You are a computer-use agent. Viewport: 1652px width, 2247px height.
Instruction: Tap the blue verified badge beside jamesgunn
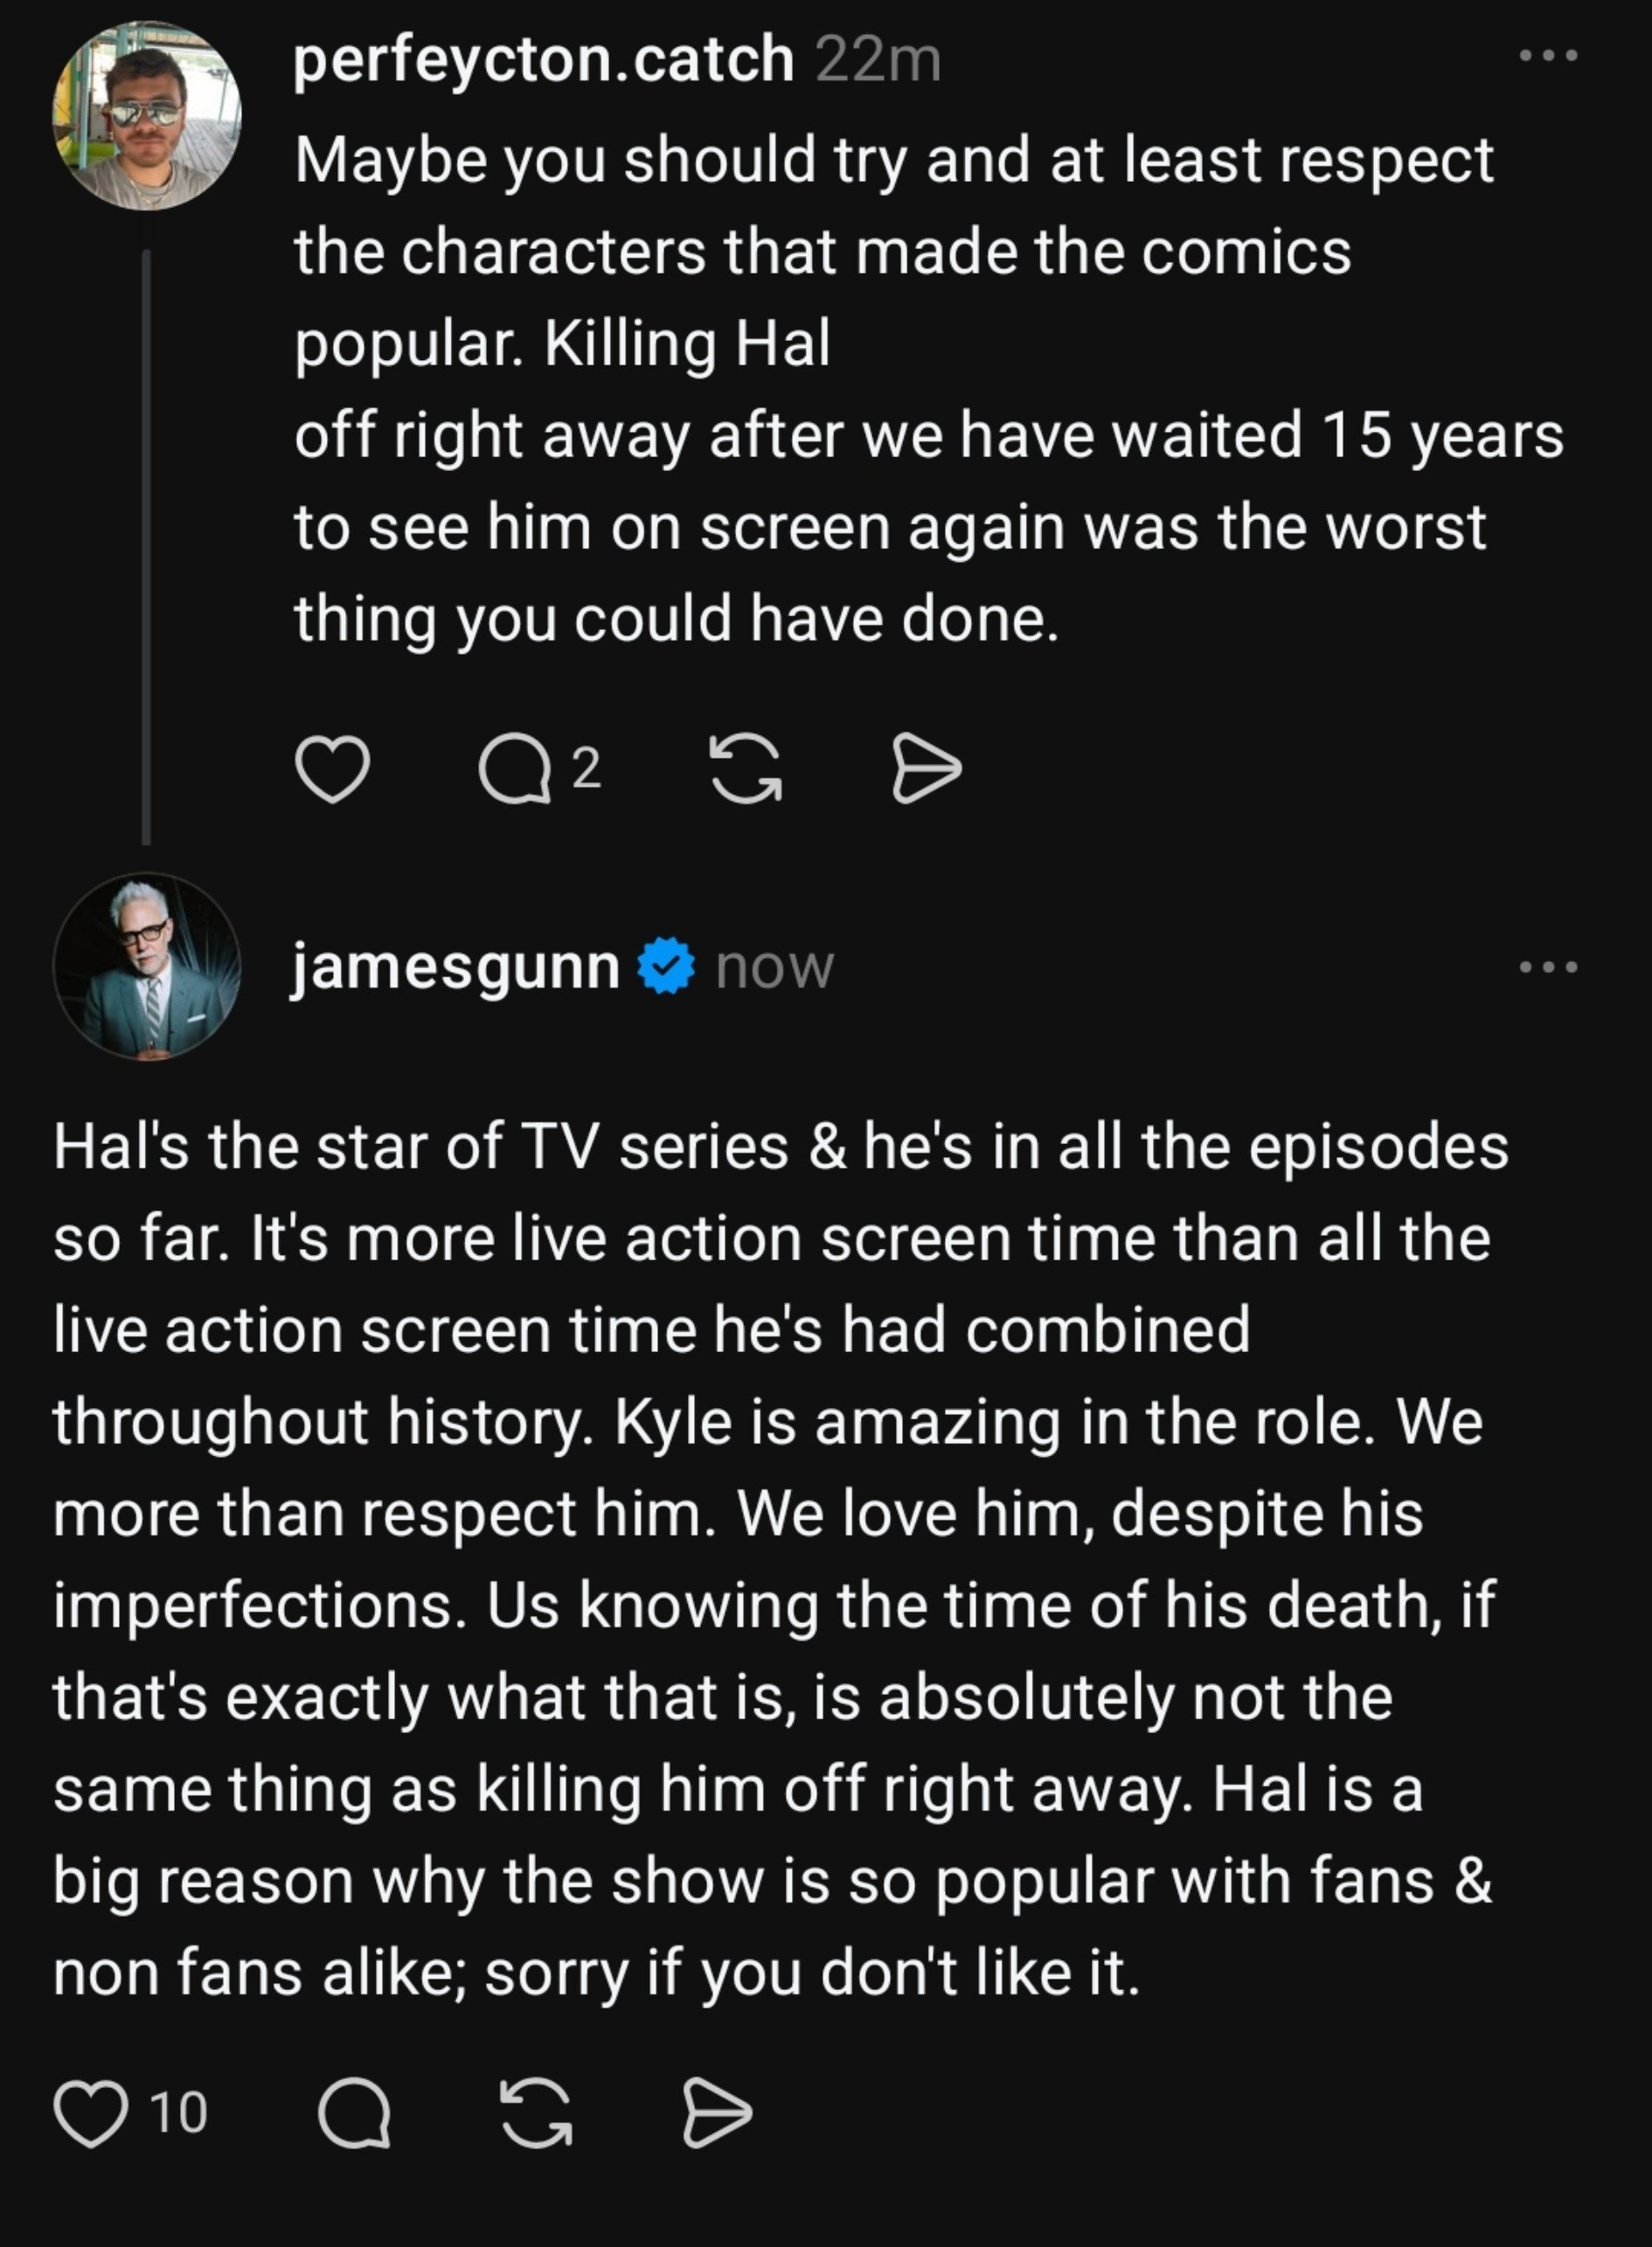click(667, 966)
